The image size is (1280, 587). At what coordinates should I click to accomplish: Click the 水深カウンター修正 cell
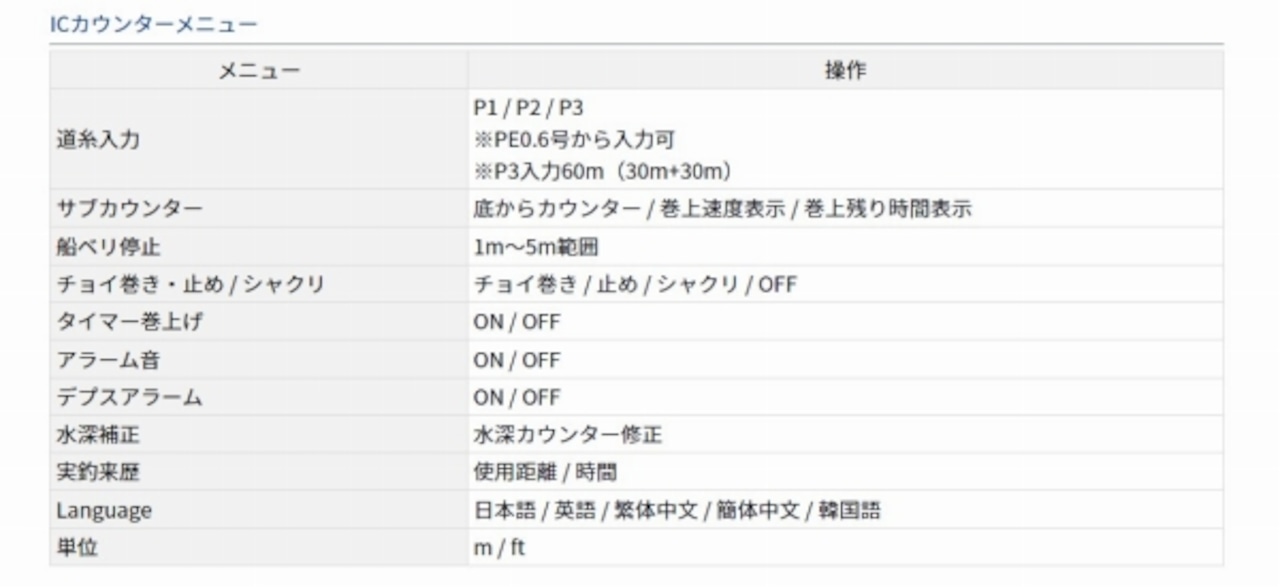(567, 435)
